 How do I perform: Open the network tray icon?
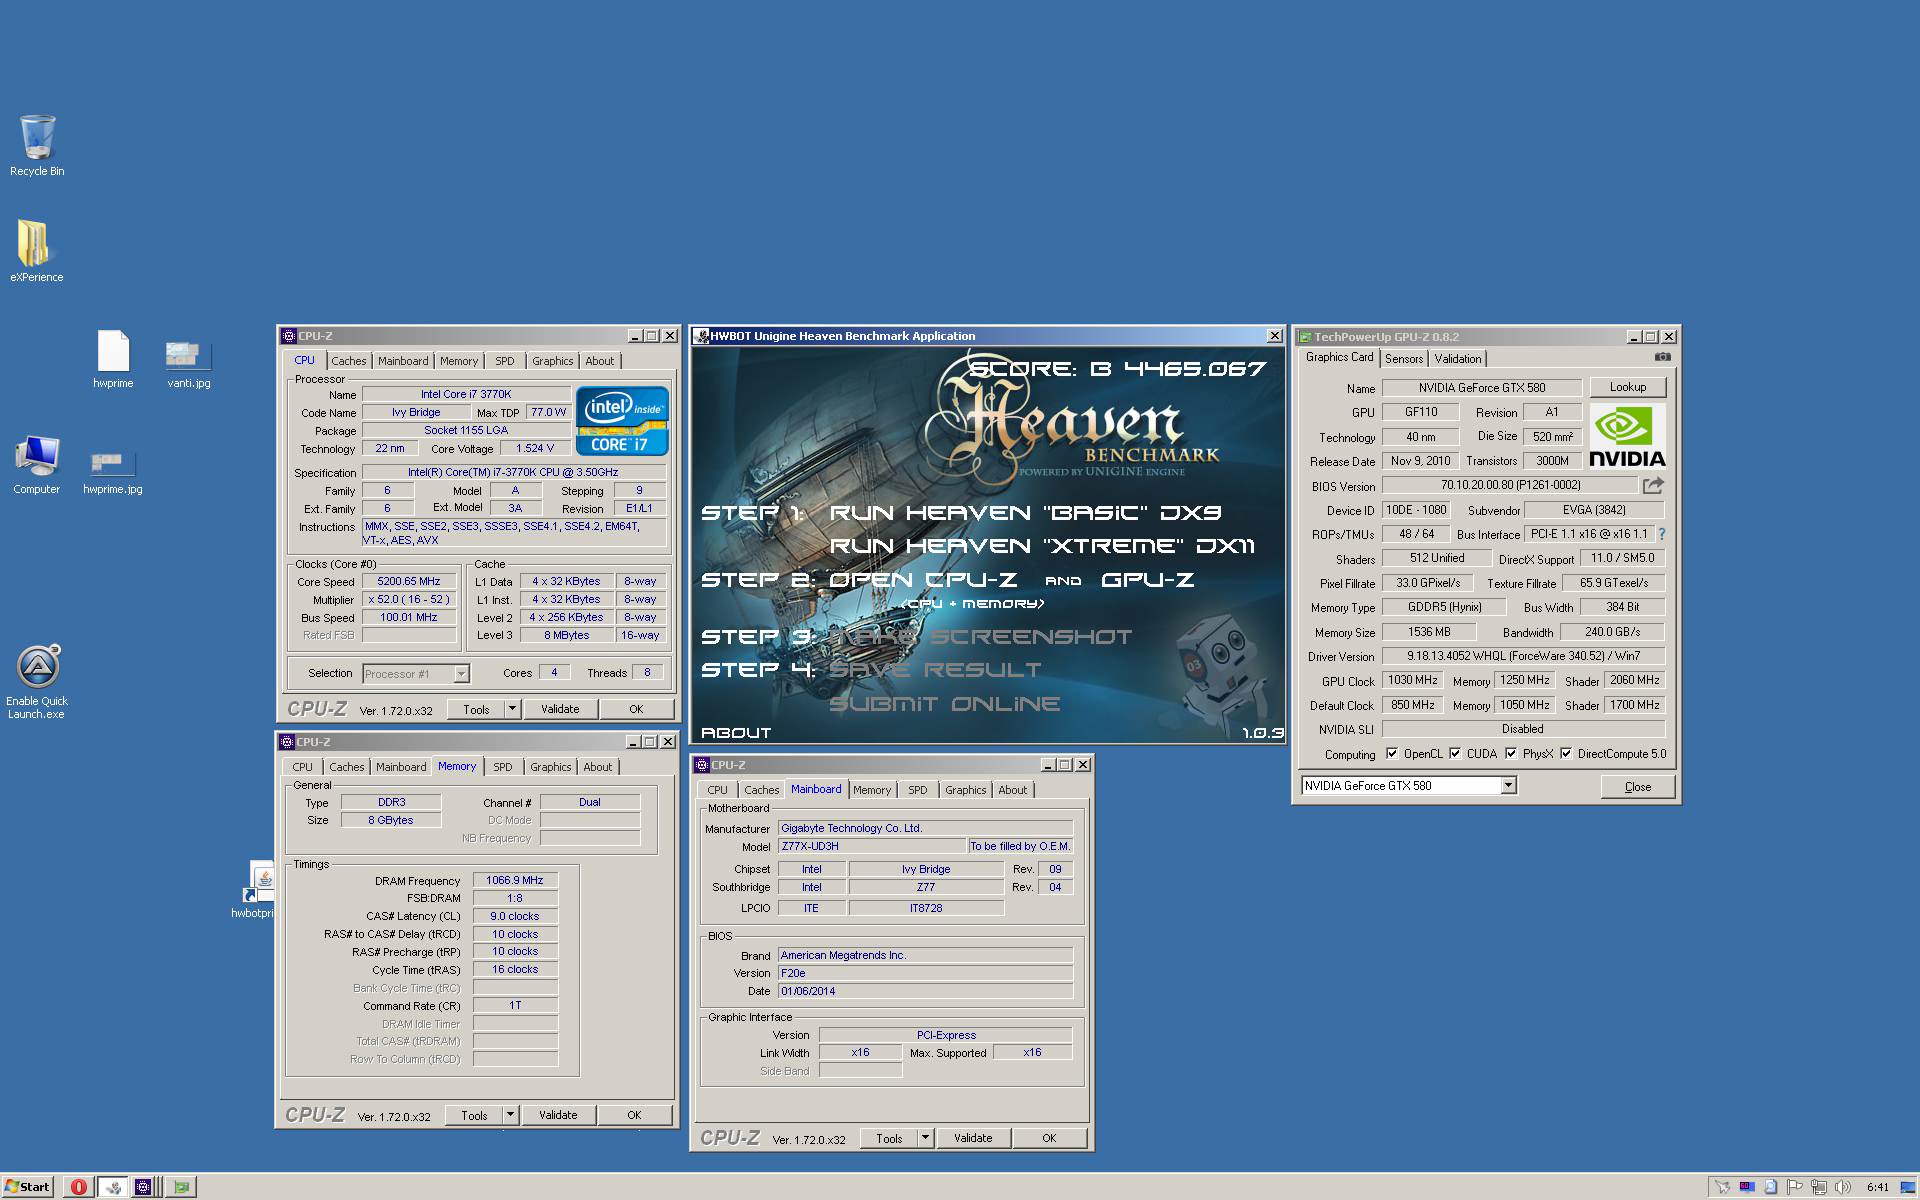point(1819,1187)
